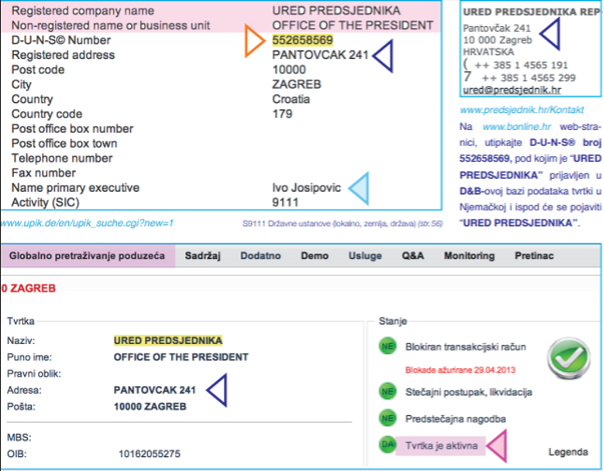Click the red 0 ZAGREB heading

coord(29,288)
